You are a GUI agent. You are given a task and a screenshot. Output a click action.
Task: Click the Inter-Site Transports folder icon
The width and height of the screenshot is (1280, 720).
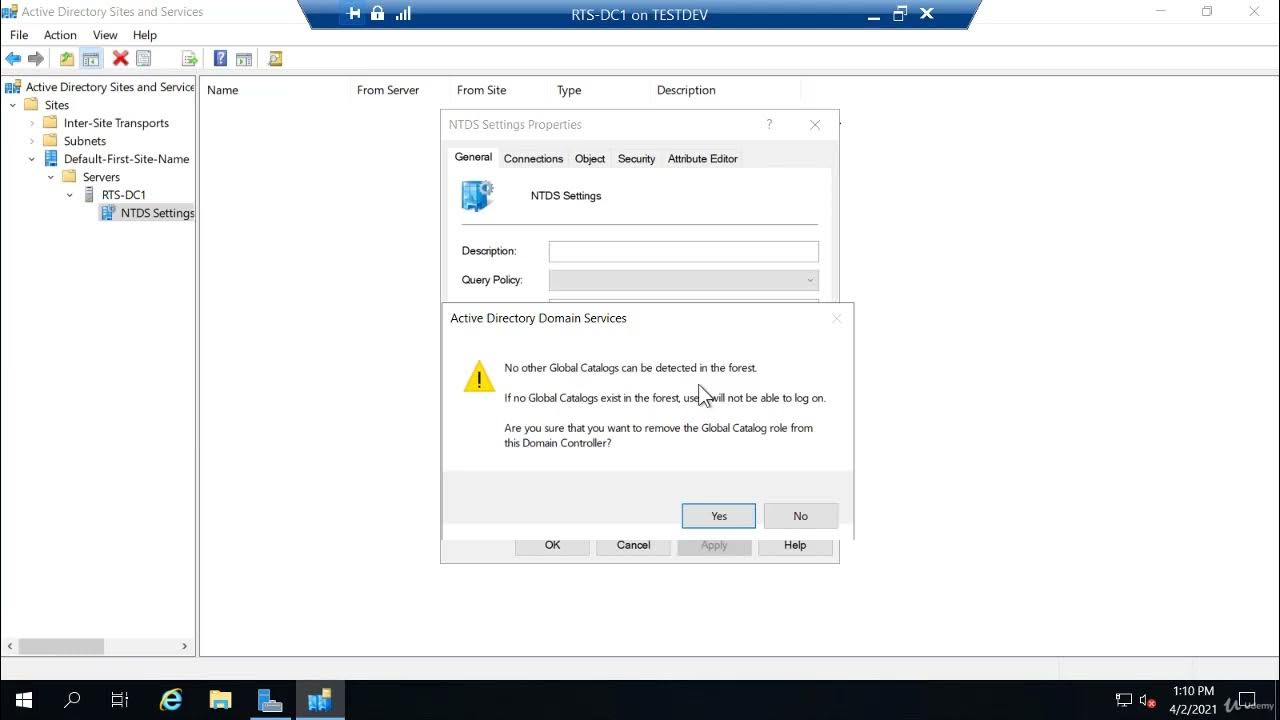[50, 123]
